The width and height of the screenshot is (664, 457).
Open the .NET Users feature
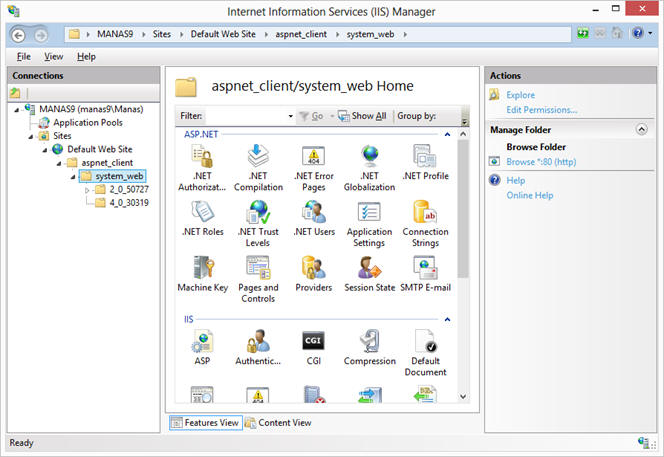coord(314,219)
